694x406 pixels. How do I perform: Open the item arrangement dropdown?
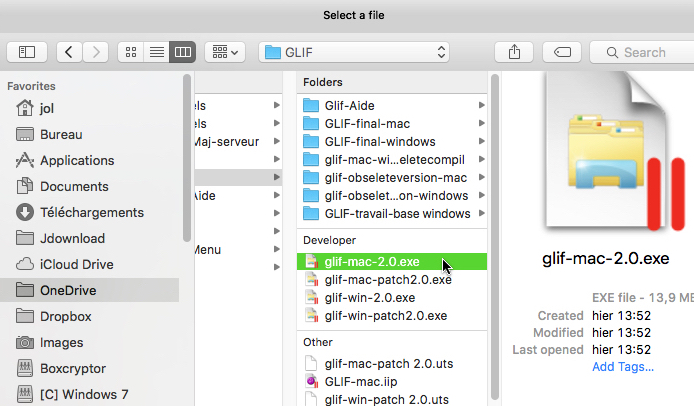[224, 52]
